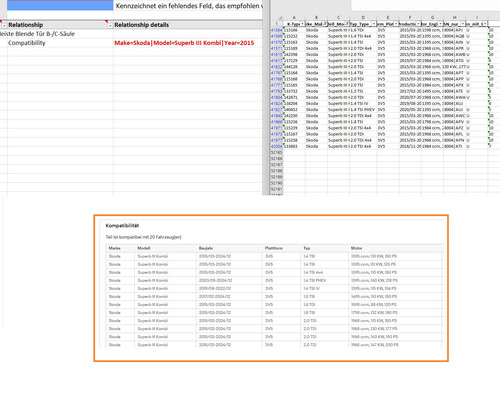Click '1.4 TSI PHEV' in the compatibility table

pyautogui.click(x=315, y=280)
